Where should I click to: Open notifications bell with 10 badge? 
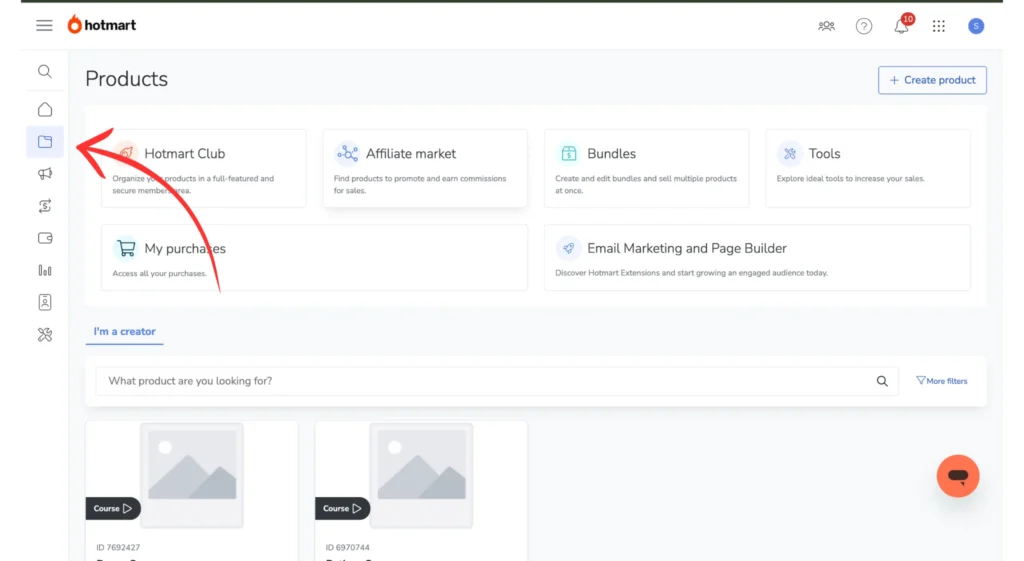[x=902, y=25]
